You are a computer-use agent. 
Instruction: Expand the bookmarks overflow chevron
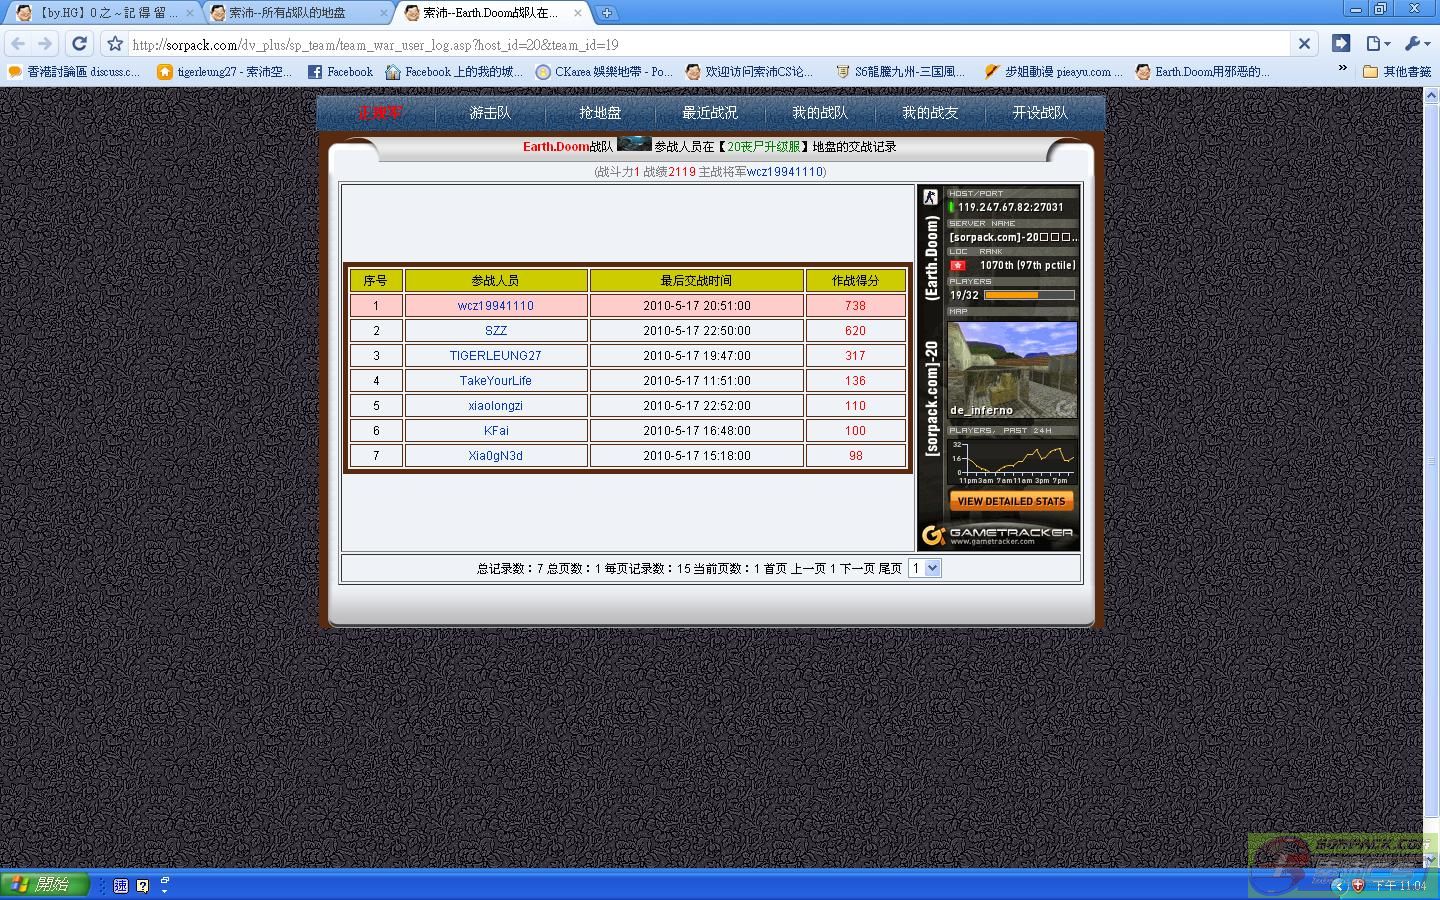[1342, 70]
